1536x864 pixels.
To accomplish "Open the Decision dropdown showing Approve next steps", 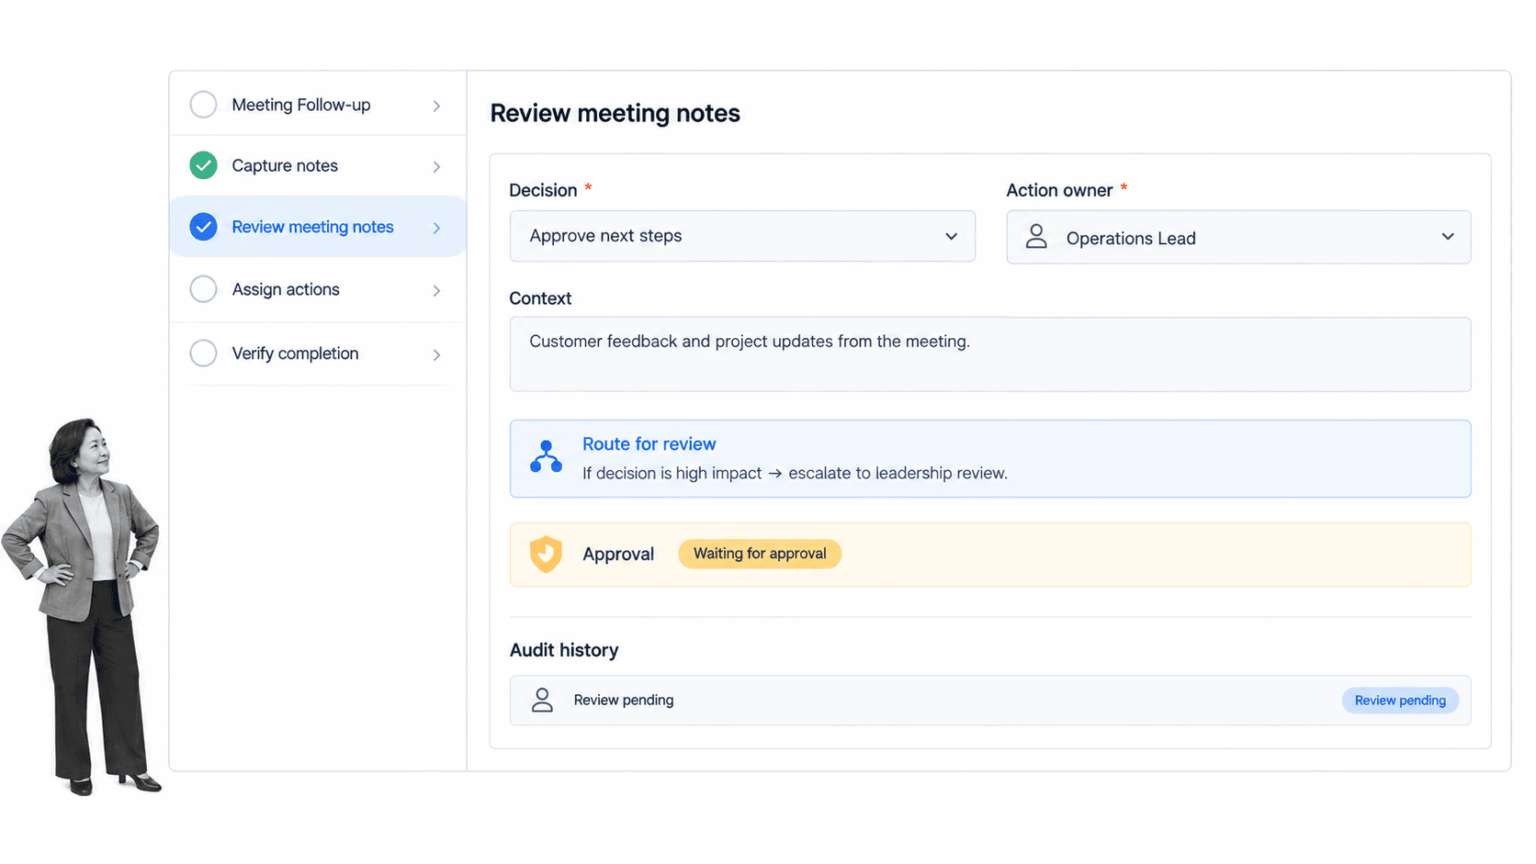I will (x=742, y=236).
